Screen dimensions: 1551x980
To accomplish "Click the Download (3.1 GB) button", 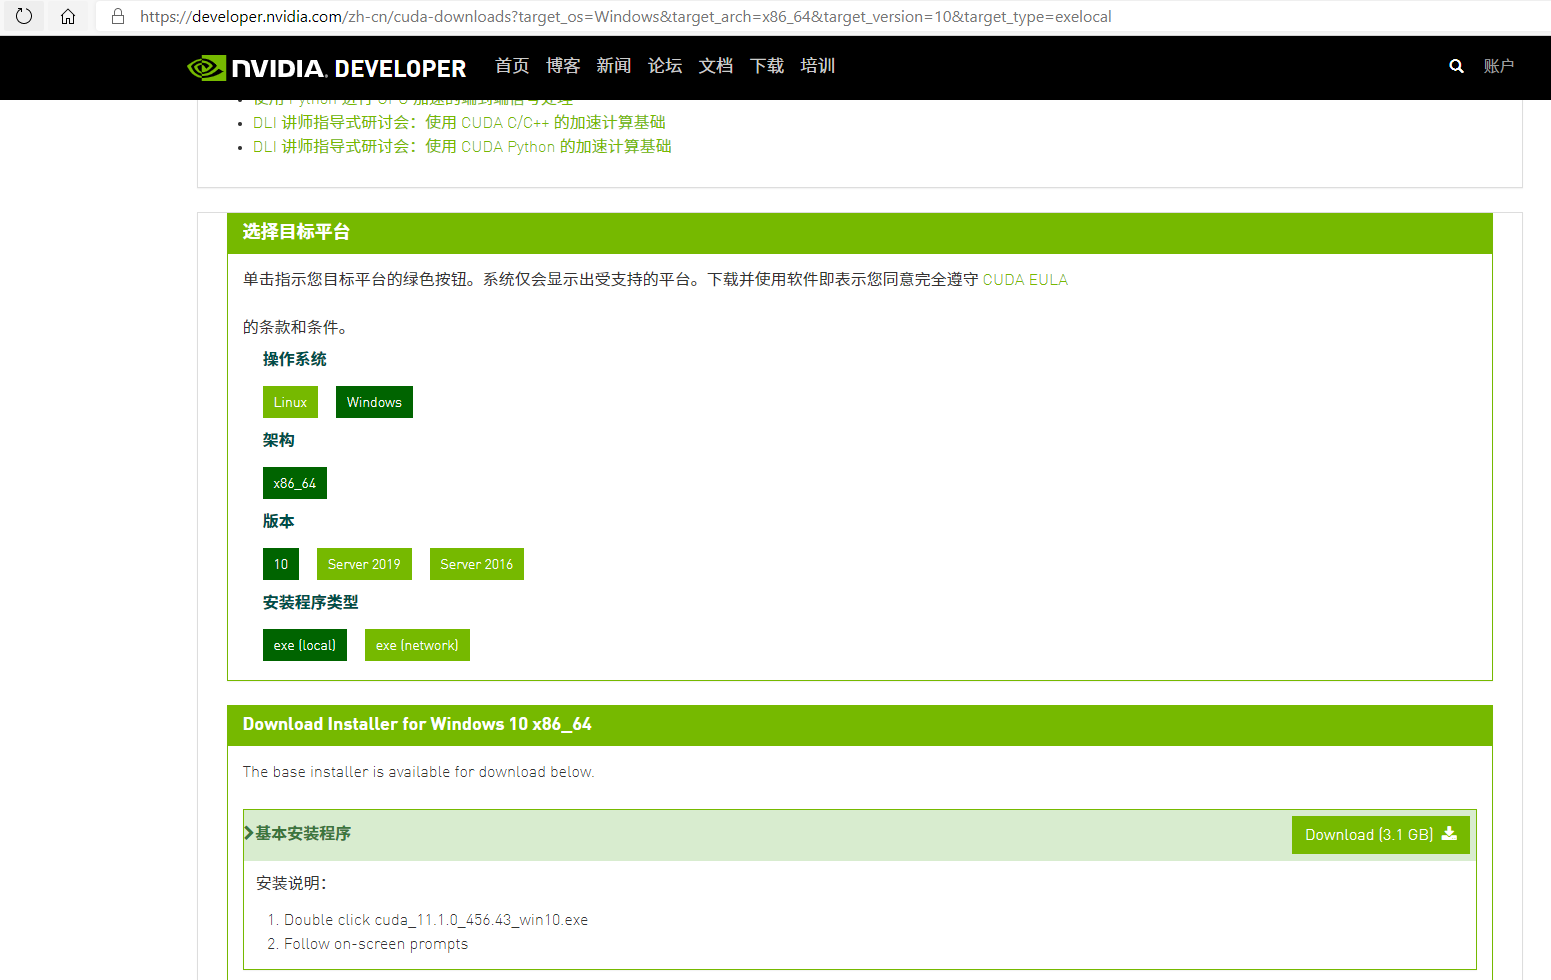I will pos(1381,835).
